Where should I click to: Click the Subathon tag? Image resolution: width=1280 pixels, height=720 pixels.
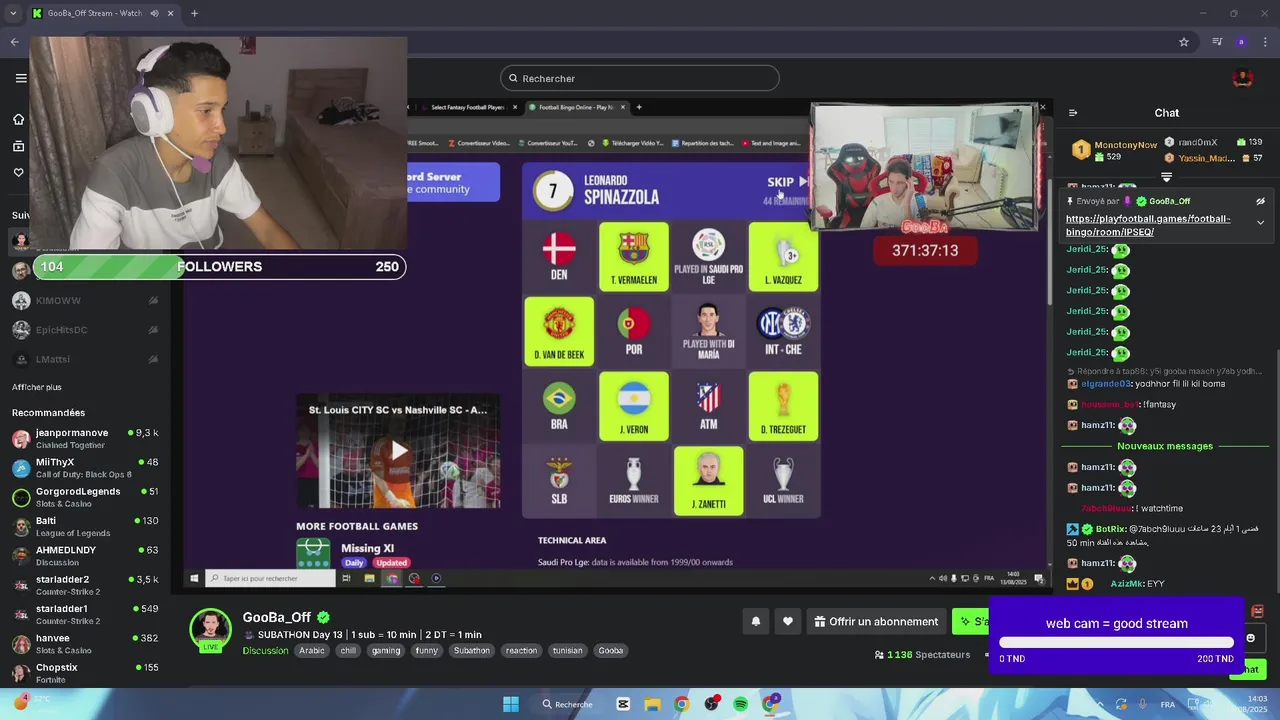[x=472, y=650]
